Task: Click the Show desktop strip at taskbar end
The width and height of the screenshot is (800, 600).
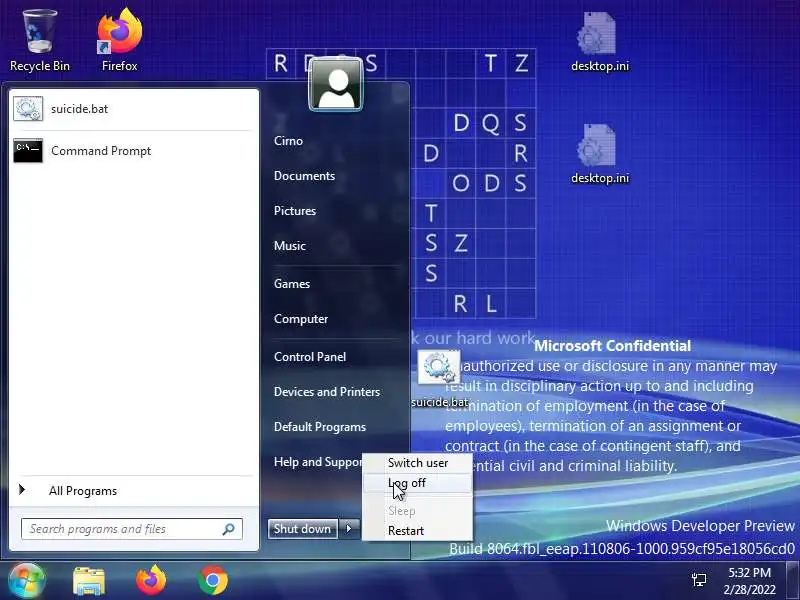Action: pos(793,580)
